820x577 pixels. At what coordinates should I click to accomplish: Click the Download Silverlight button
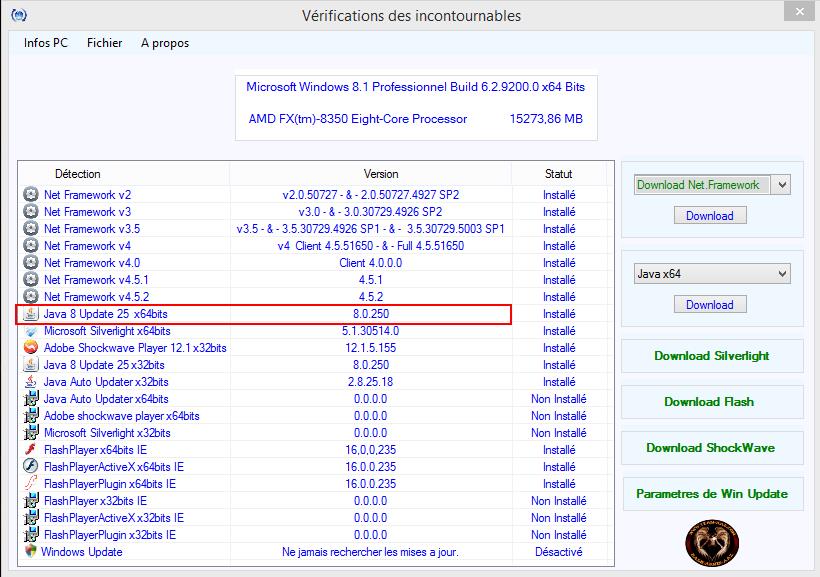[712, 356]
